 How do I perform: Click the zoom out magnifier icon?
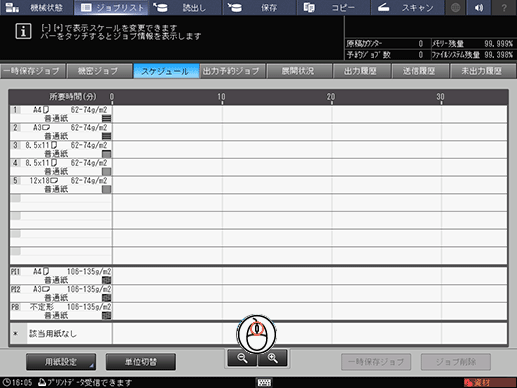pyautogui.click(x=242, y=358)
